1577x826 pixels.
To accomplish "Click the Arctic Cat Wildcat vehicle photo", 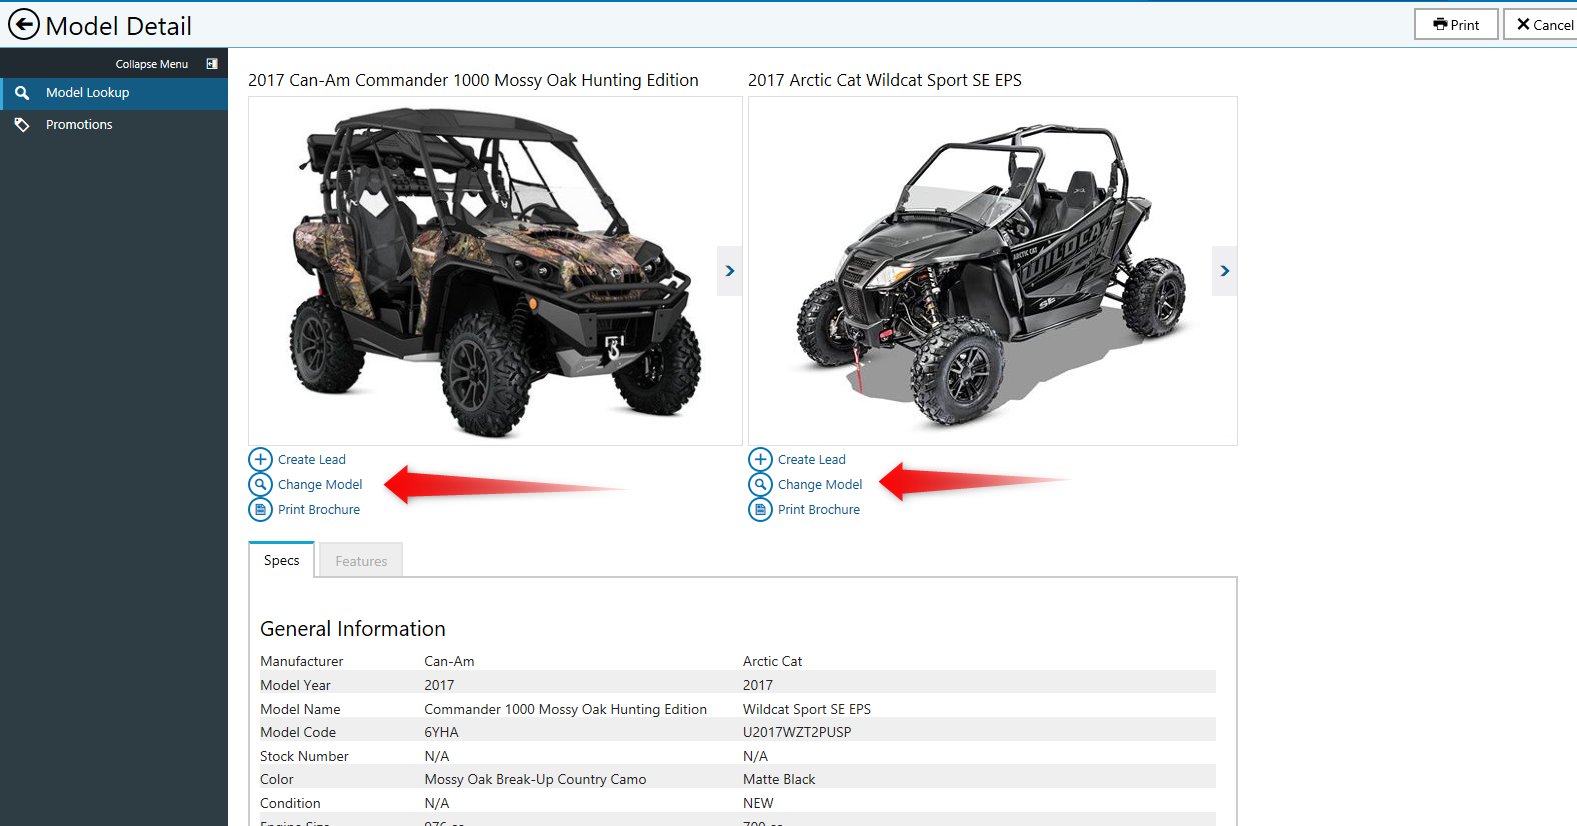I will pyautogui.click(x=992, y=272).
